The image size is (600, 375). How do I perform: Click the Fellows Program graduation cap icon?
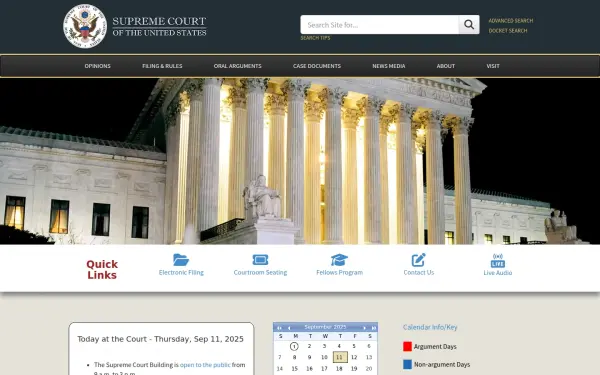click(x=339, y=260)
